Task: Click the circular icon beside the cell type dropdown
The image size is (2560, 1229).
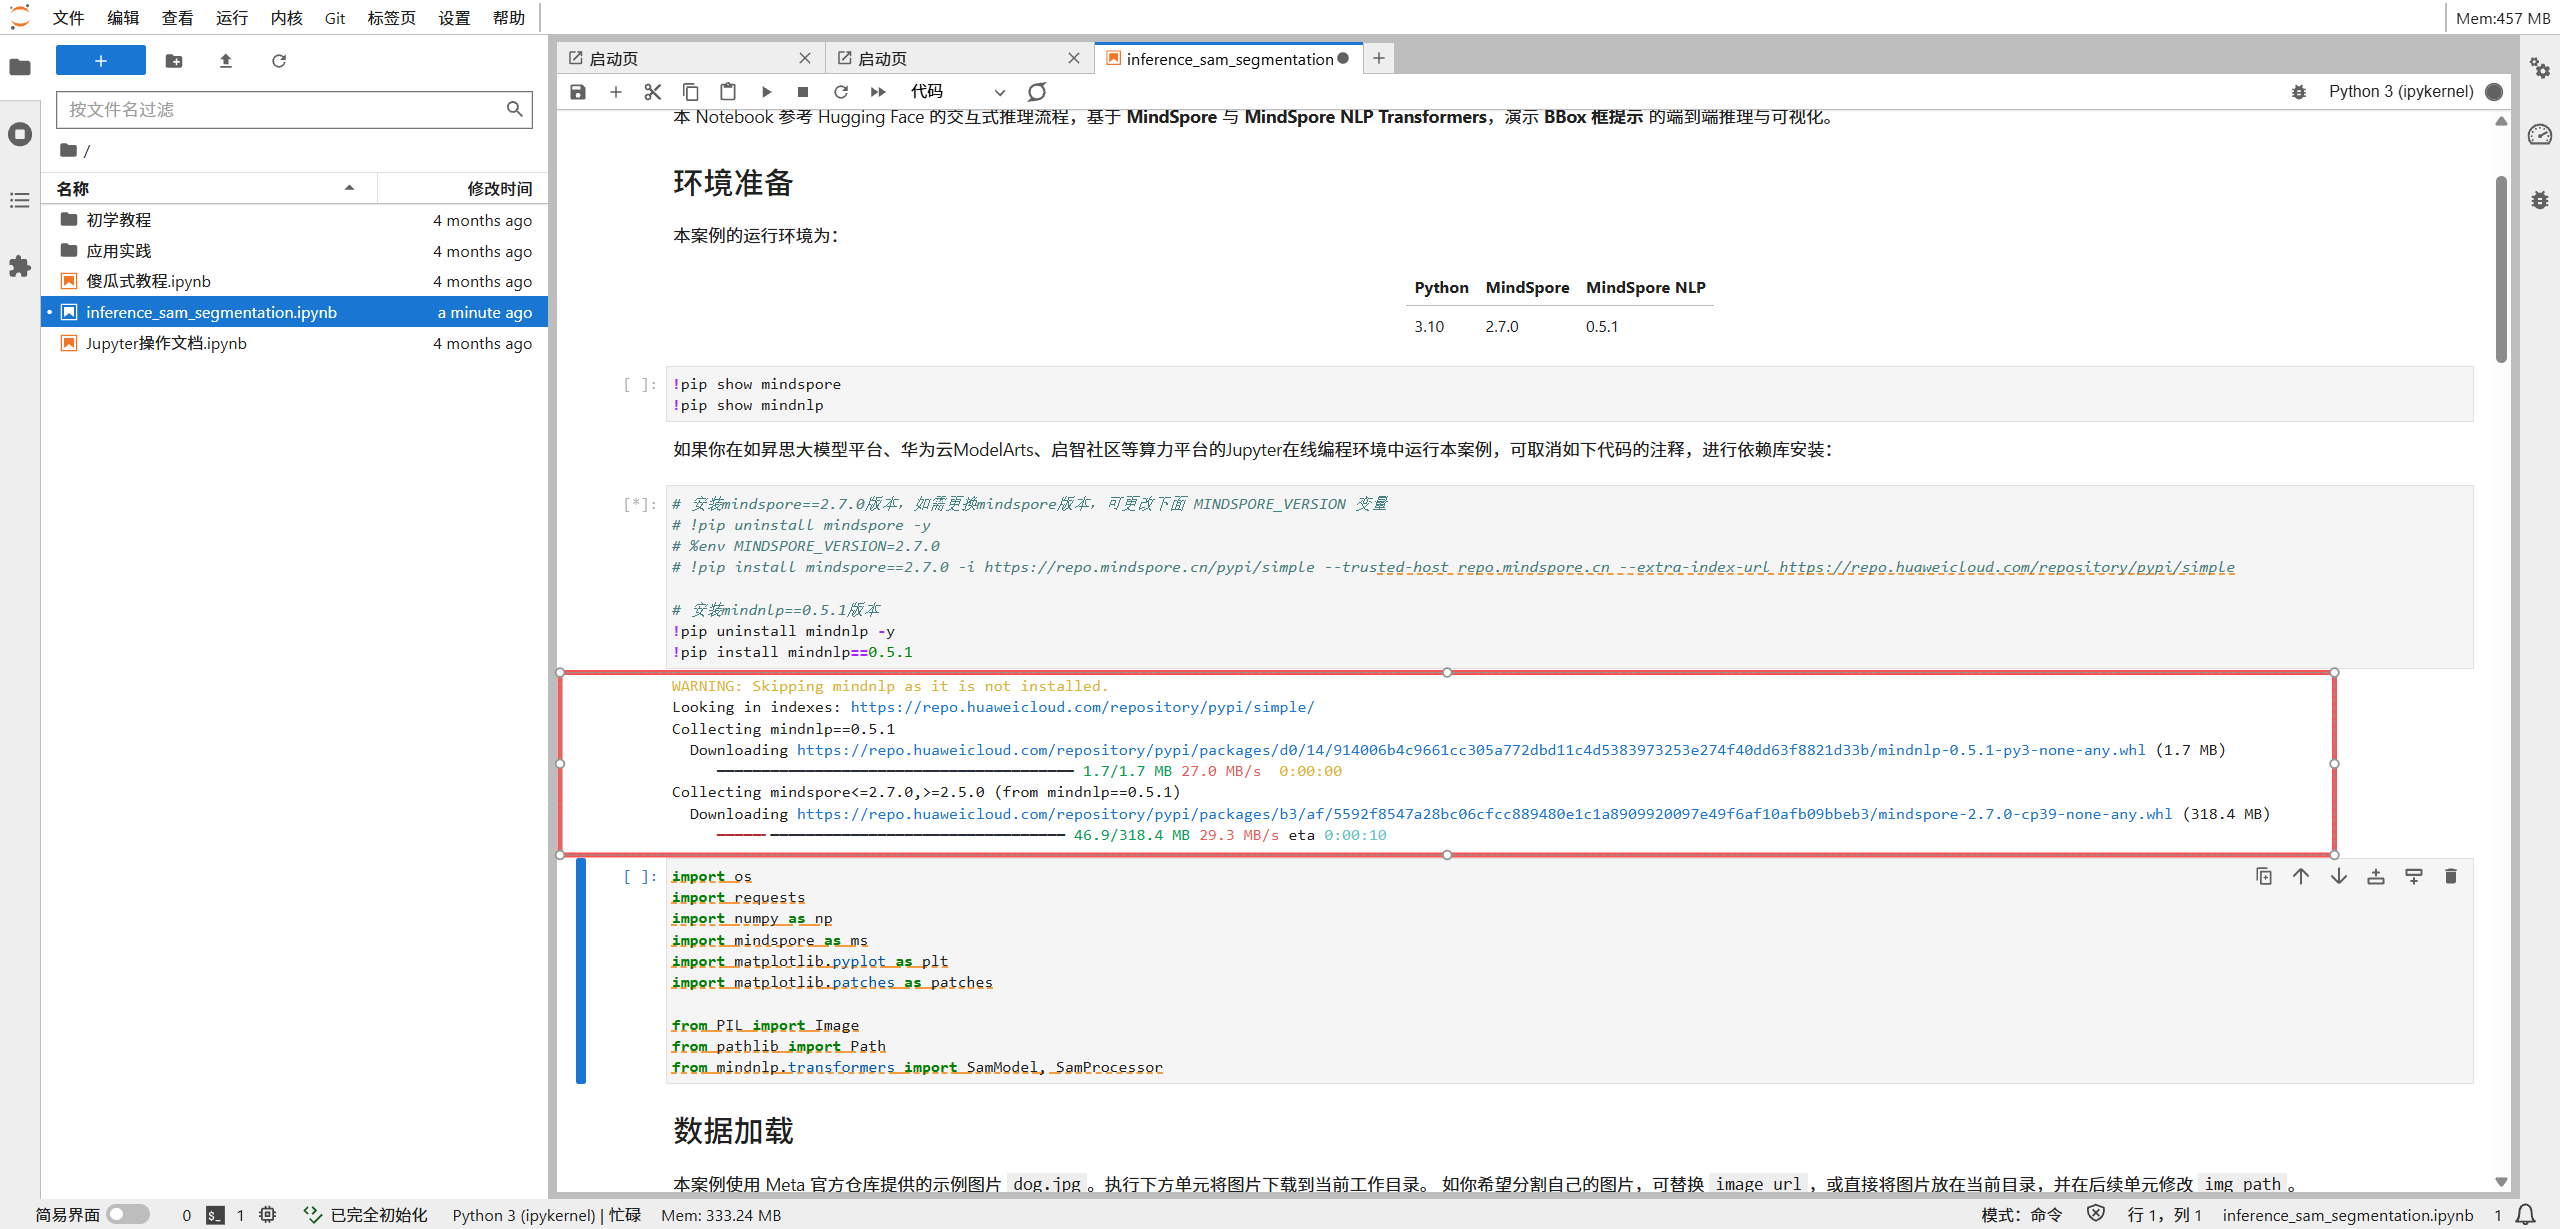Action: click(1037, 92)
